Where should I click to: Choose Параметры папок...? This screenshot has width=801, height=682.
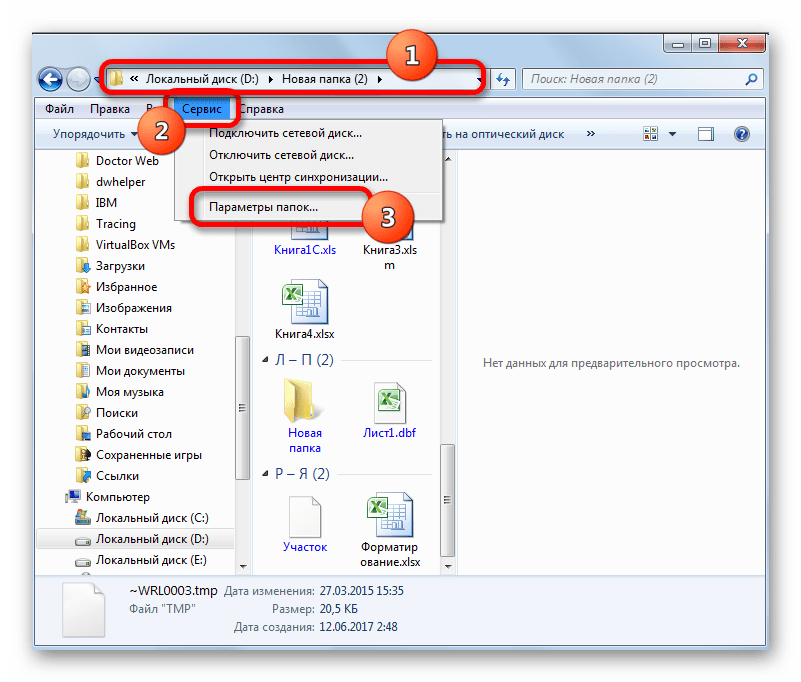308,207
